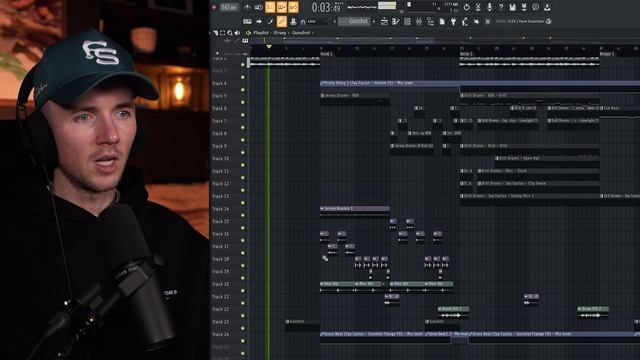Mute Track 14 with its green toggle
Screen dimensions: 640x360
click(243, 215)
